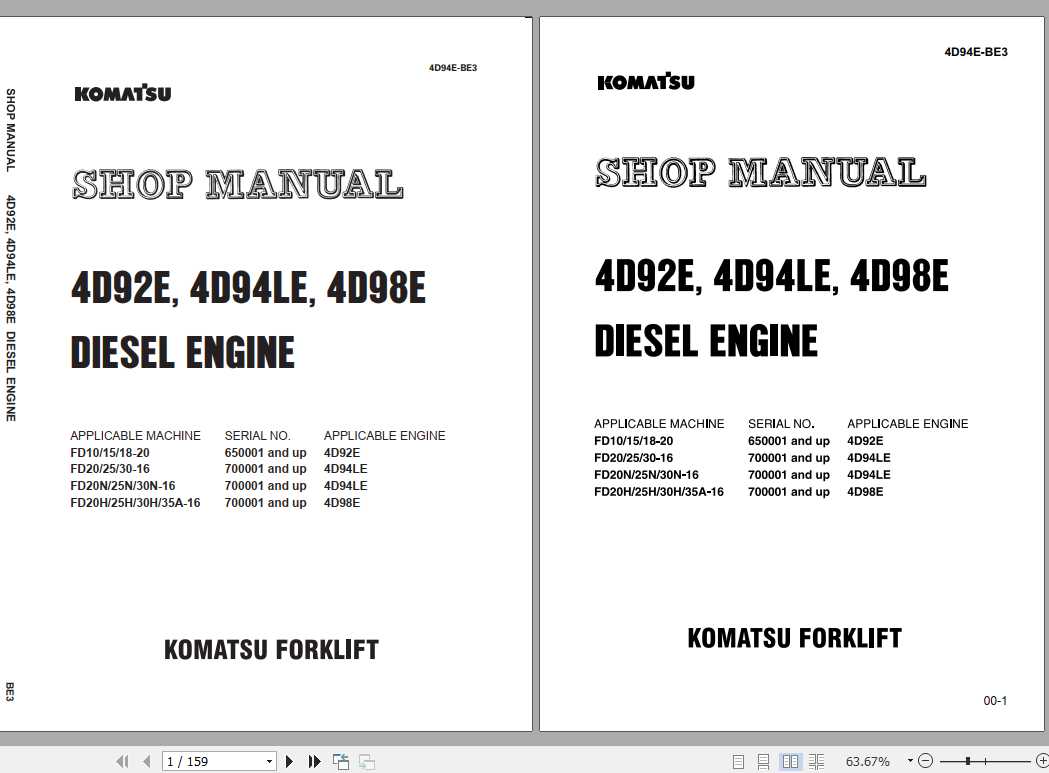This screenshot has height=773, width=1049.
Task: Click the next page arrow icon
Action: tap(289, 761)
